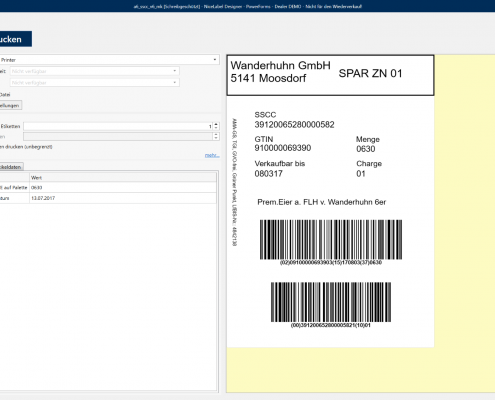Click the greyed-out field below Etiketten
The image size is (495, 400).
(x=118, y=136)
